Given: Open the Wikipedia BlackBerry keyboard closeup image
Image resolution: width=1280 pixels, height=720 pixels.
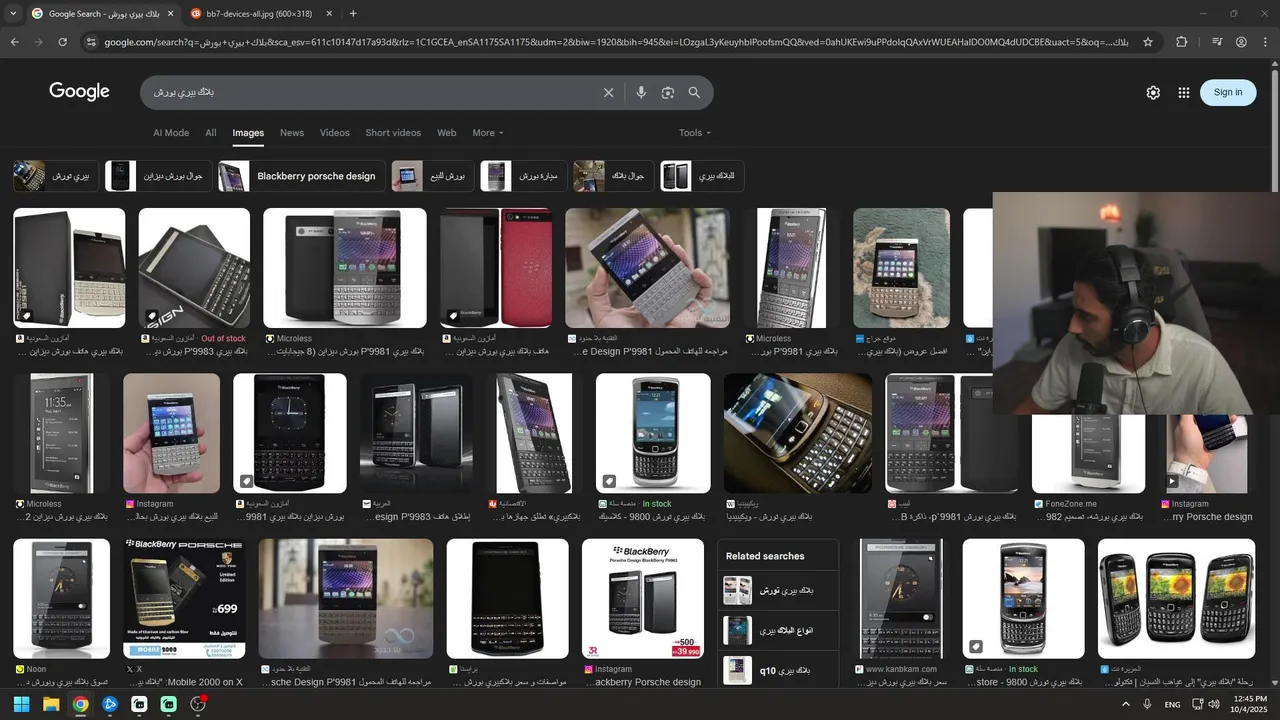Looking at the screenshot, I should pos(798,433).
